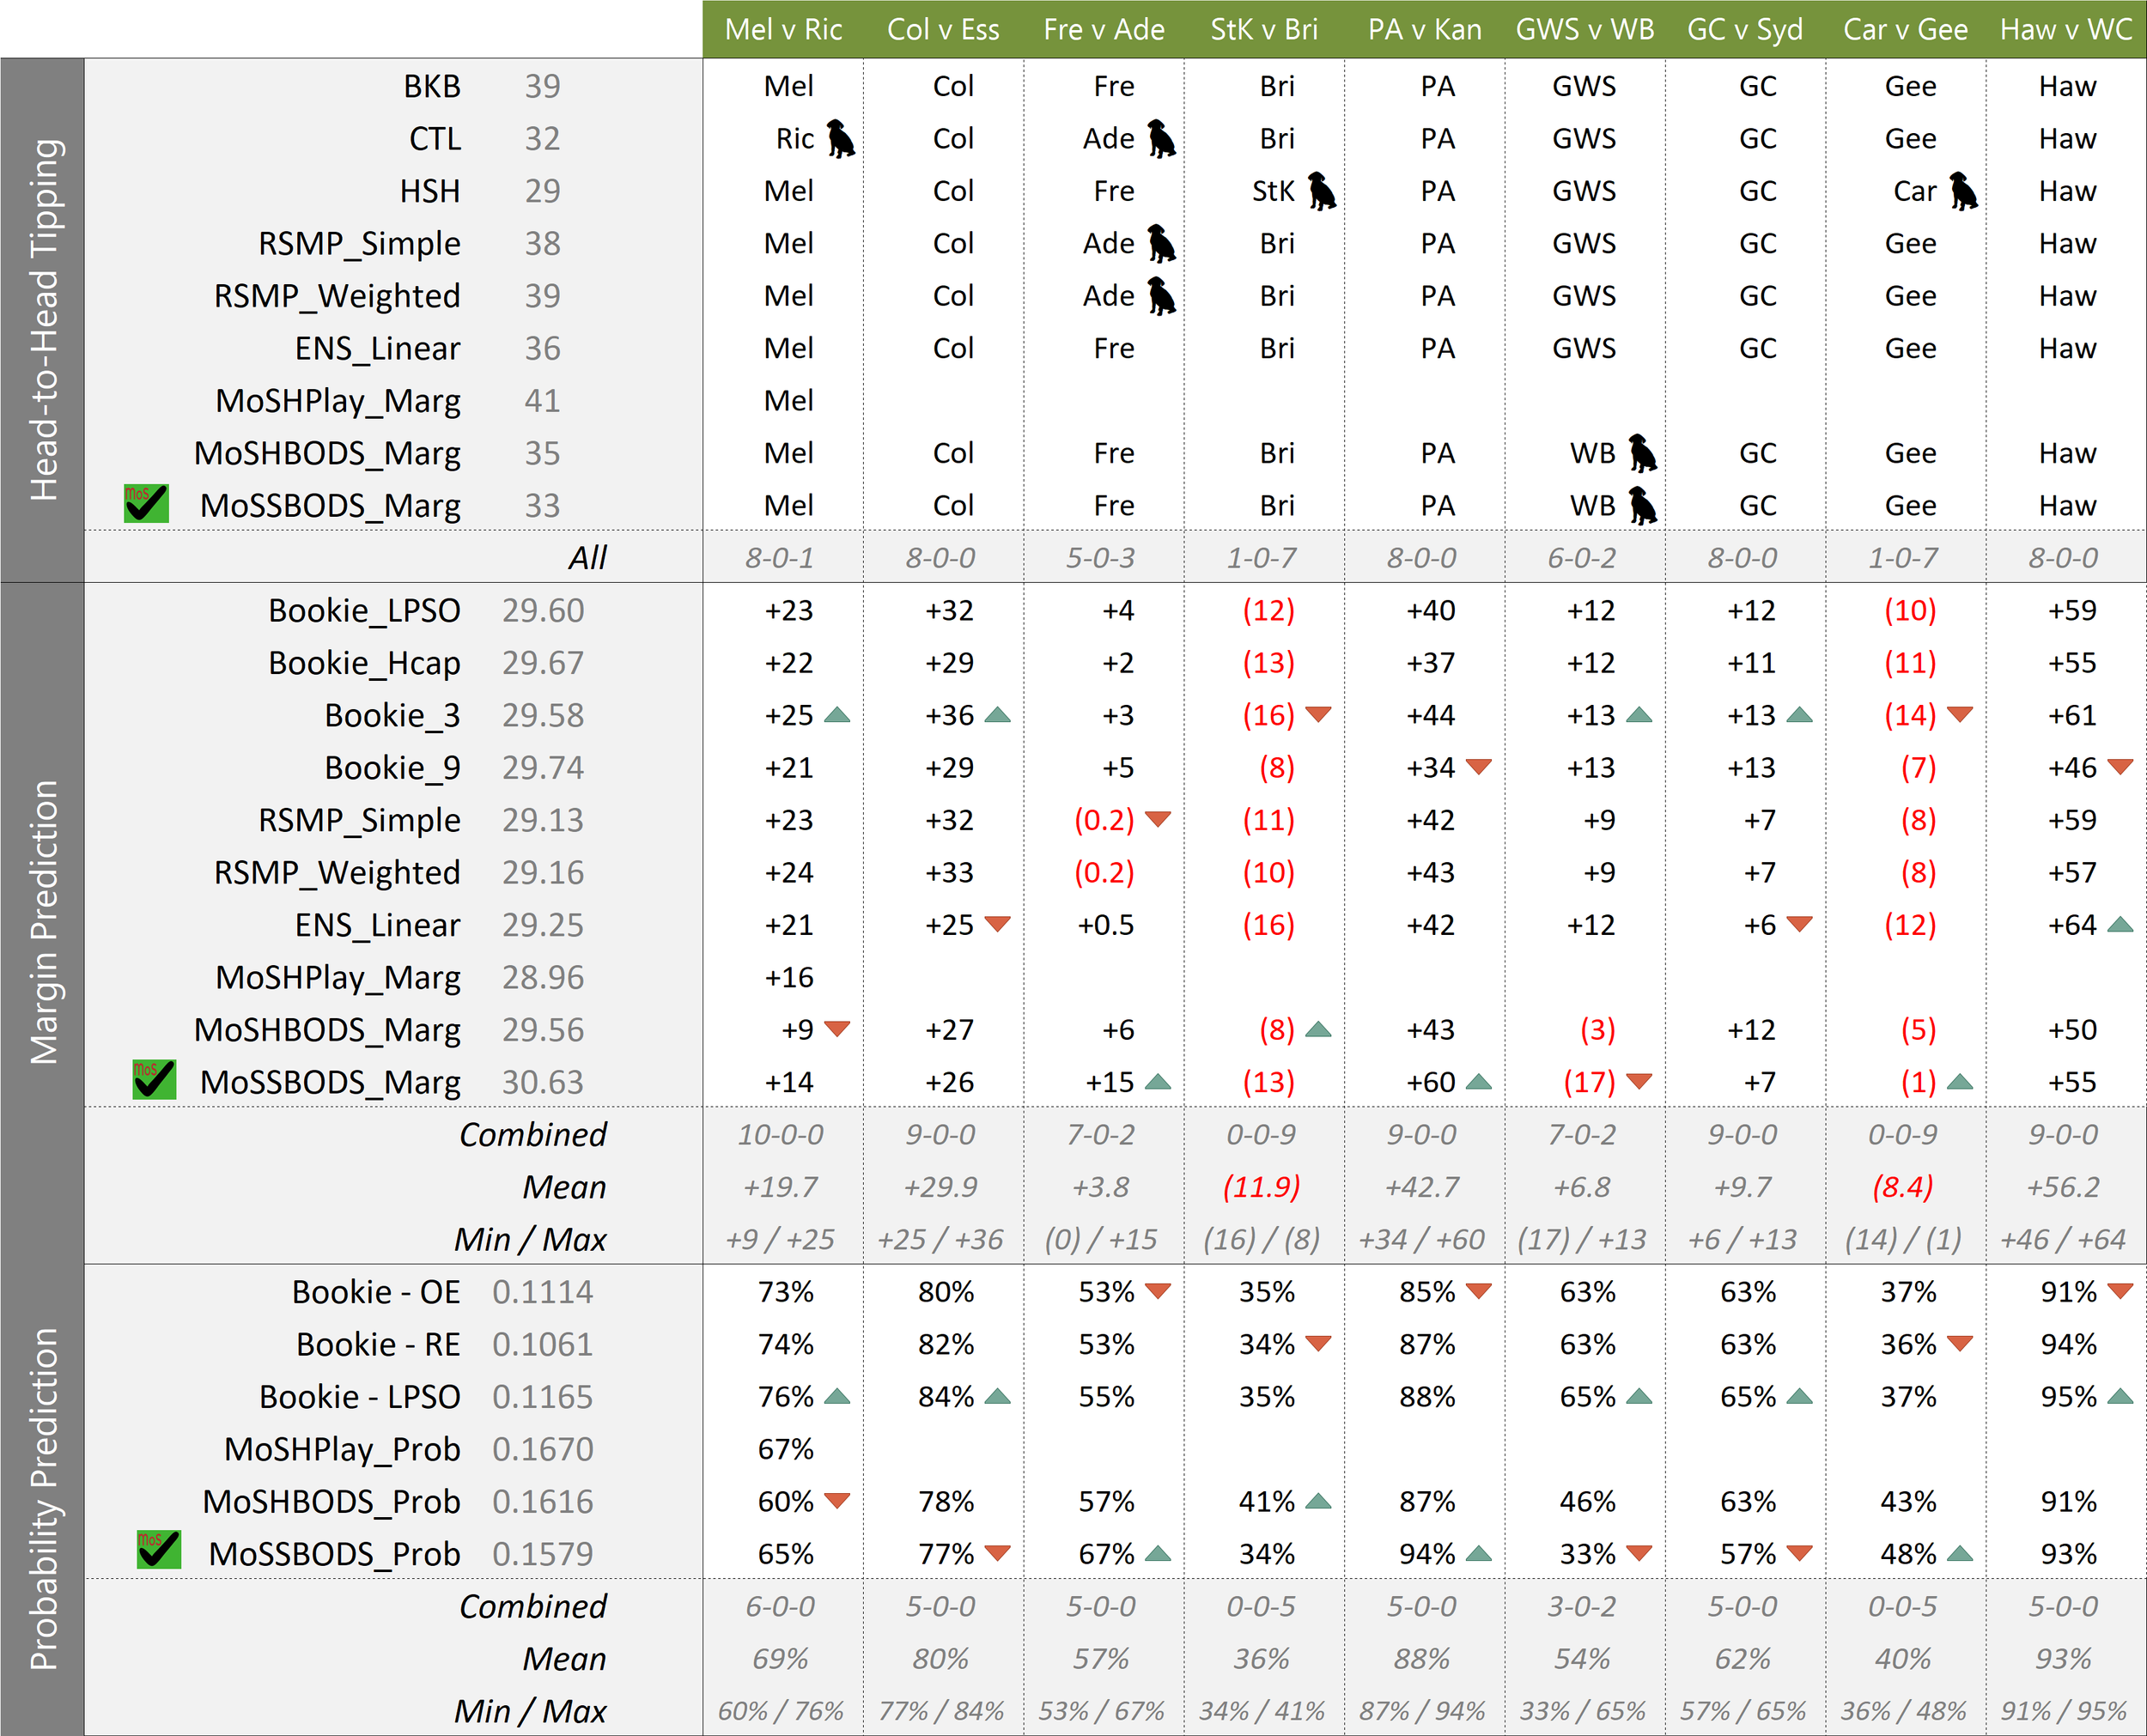
Task: Click the score '28.96' for MoSHPlay_Marg
Action: (543, 978)
